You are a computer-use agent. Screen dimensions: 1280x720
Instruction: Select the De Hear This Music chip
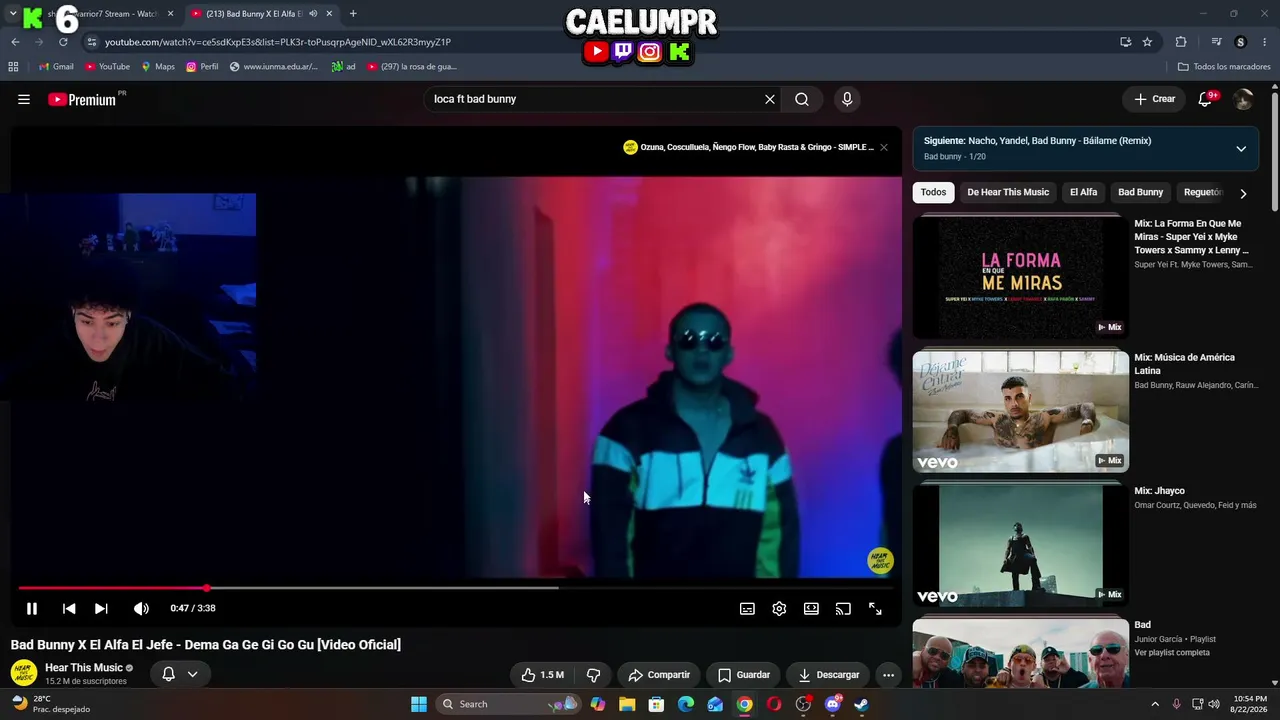coord(1008,192)
